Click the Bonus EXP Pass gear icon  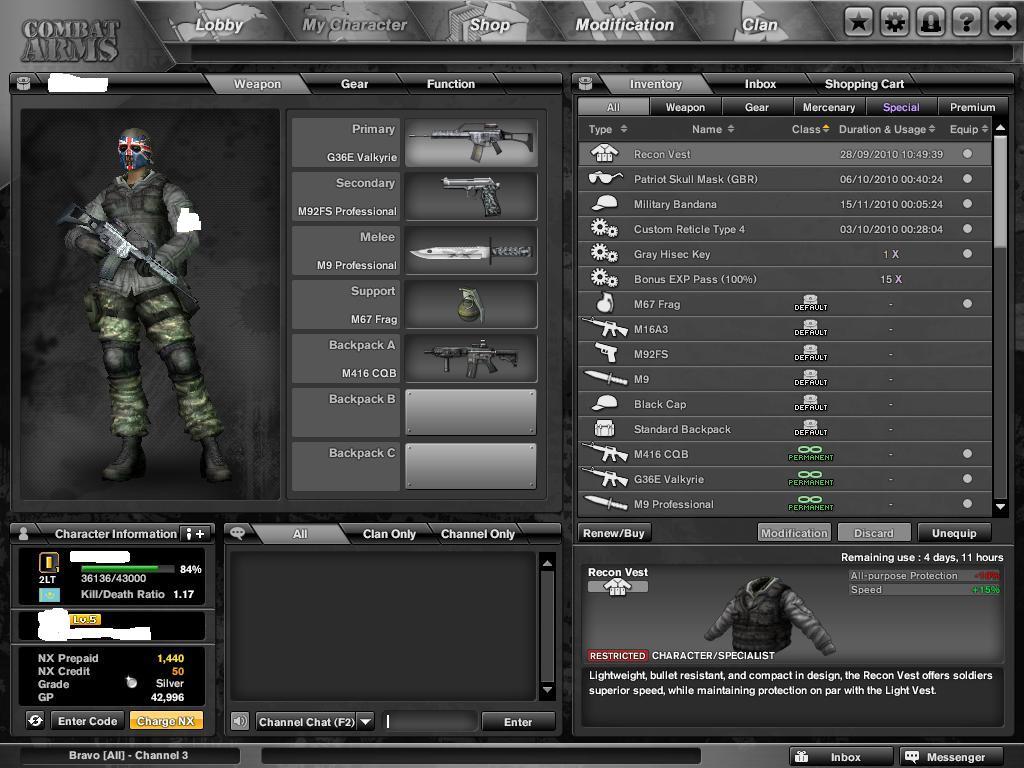(604, 279)
